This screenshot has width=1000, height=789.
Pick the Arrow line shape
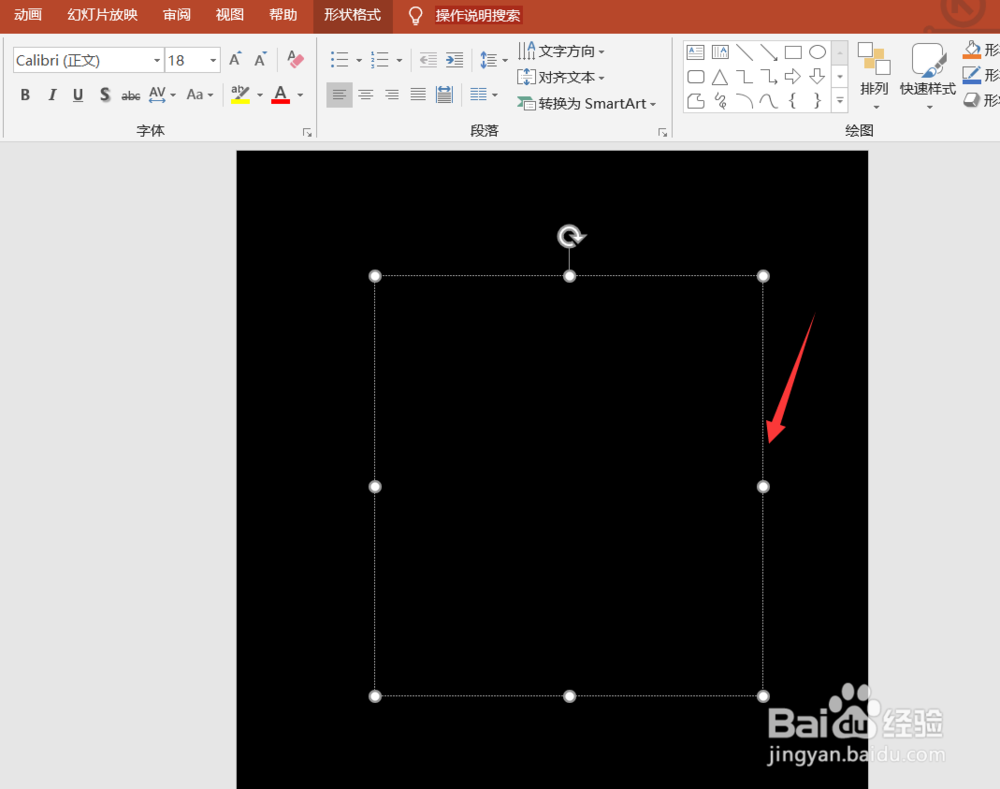[x=768, y=51]
